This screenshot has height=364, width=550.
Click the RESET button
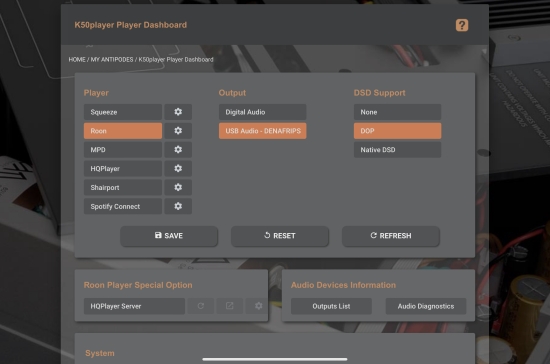click(x=280, y=236)
